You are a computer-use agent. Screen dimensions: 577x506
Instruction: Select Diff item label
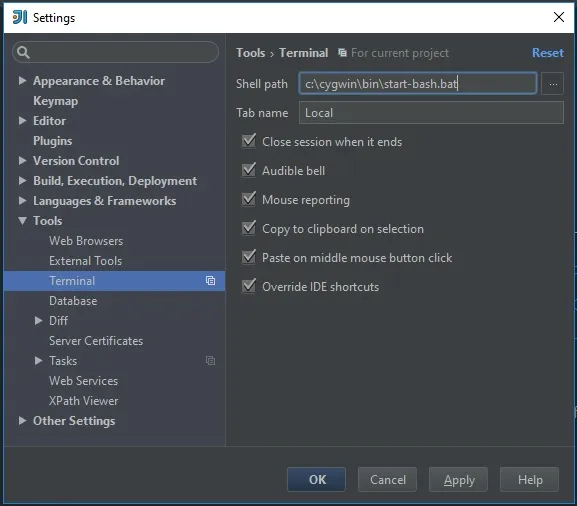[59, 321]
